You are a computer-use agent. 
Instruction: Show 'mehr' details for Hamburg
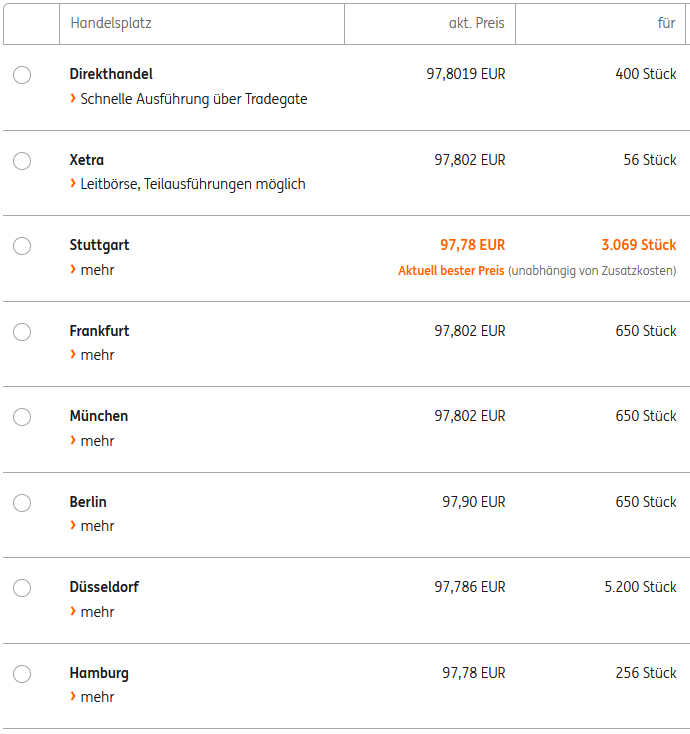point(96,697)
